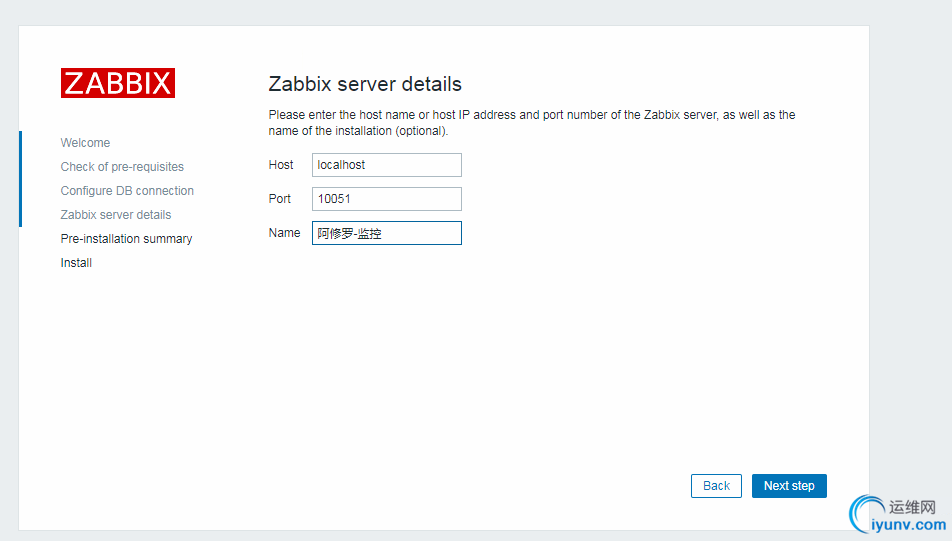
Task: Jump to Pre-installation summary step
Action: [126, 239]
